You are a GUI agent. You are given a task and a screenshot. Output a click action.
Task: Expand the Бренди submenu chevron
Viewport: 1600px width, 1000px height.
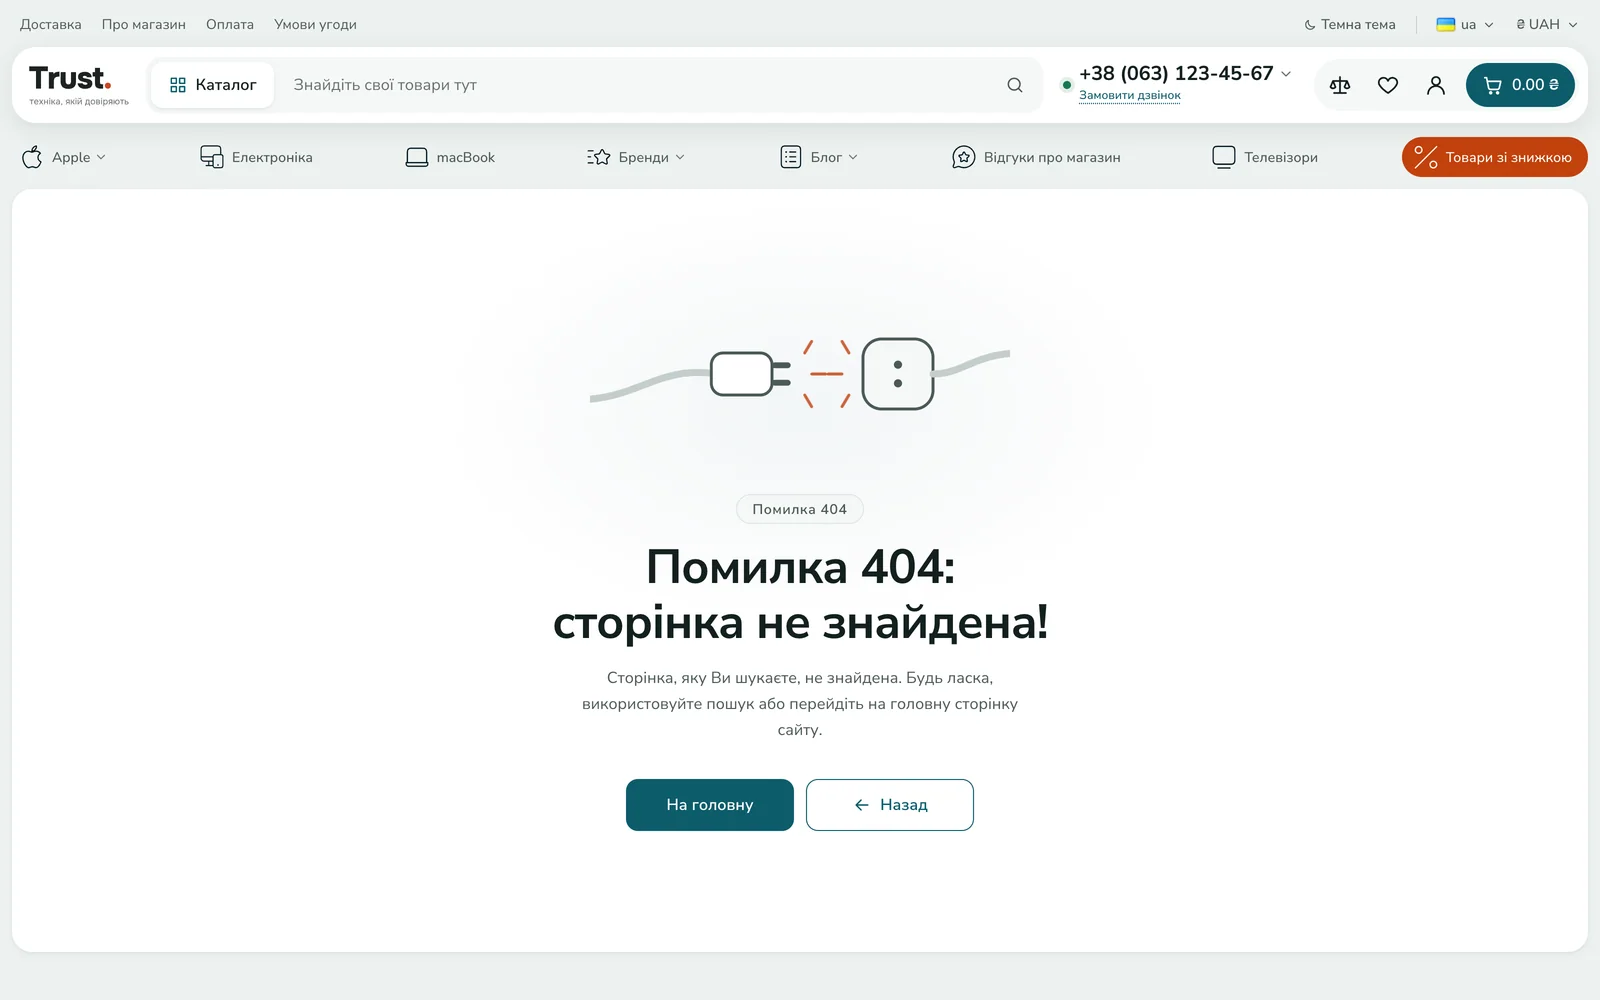click(x=680, y=157)
